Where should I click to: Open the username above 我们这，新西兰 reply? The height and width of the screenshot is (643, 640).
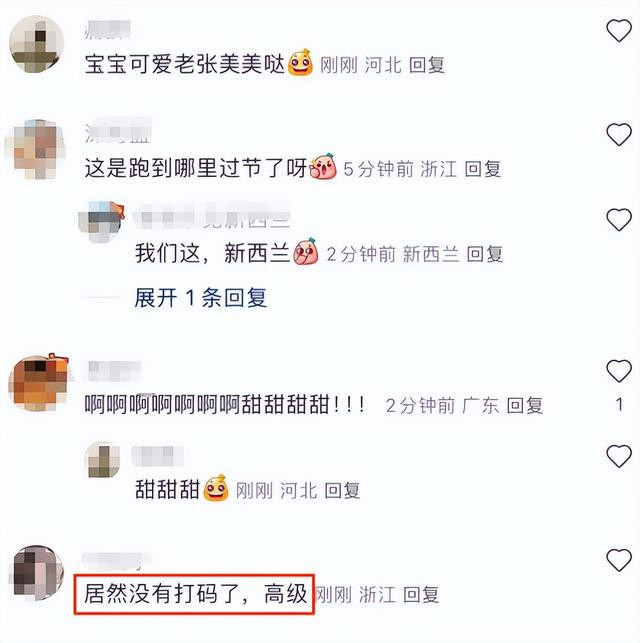click(x=212, y=216)
